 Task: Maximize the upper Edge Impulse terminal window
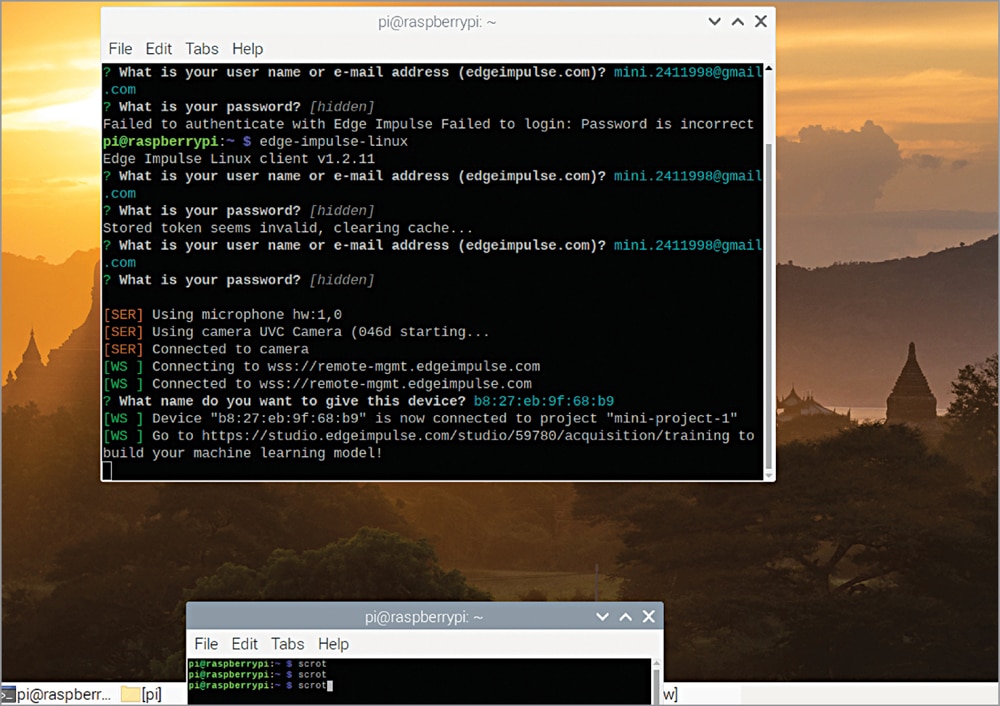tap(737, 21)
